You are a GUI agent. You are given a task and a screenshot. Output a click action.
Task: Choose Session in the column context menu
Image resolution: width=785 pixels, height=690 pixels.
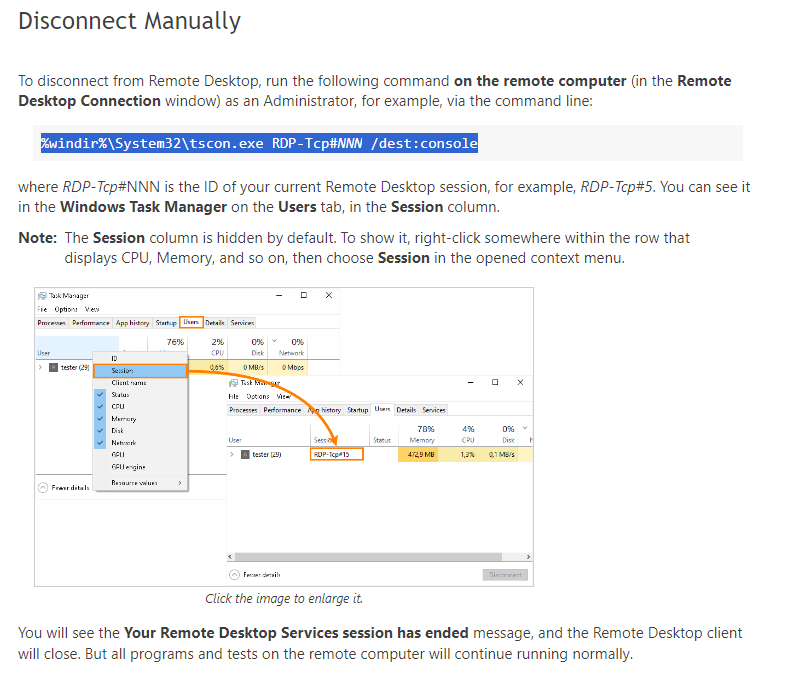click(140, 371)
